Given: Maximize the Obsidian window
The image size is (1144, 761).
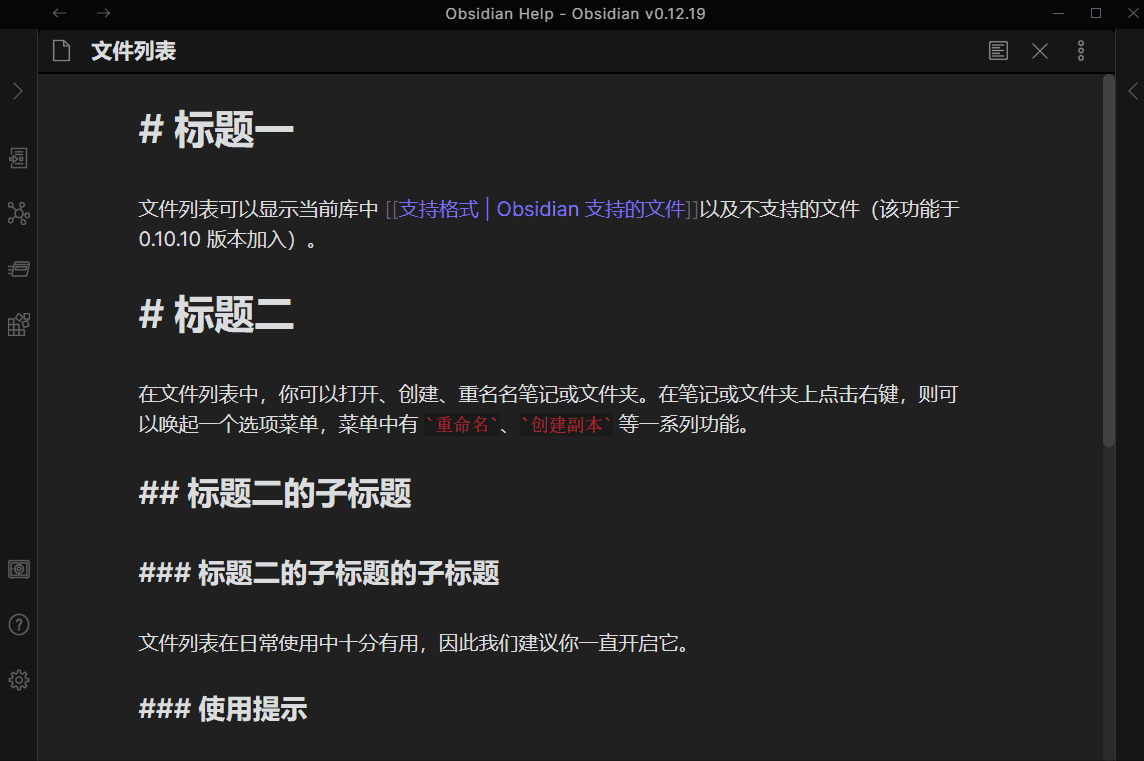Looking at the screenshot, I should 1096,13.
